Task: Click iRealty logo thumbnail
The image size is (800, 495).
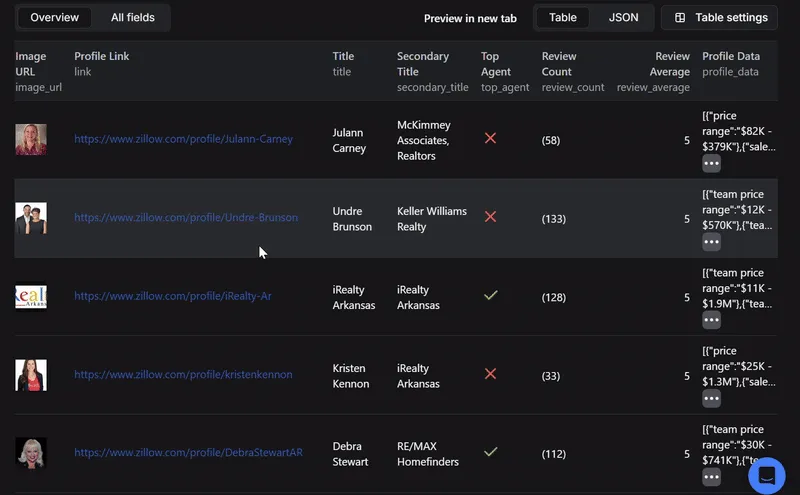Action: [31, 296]
